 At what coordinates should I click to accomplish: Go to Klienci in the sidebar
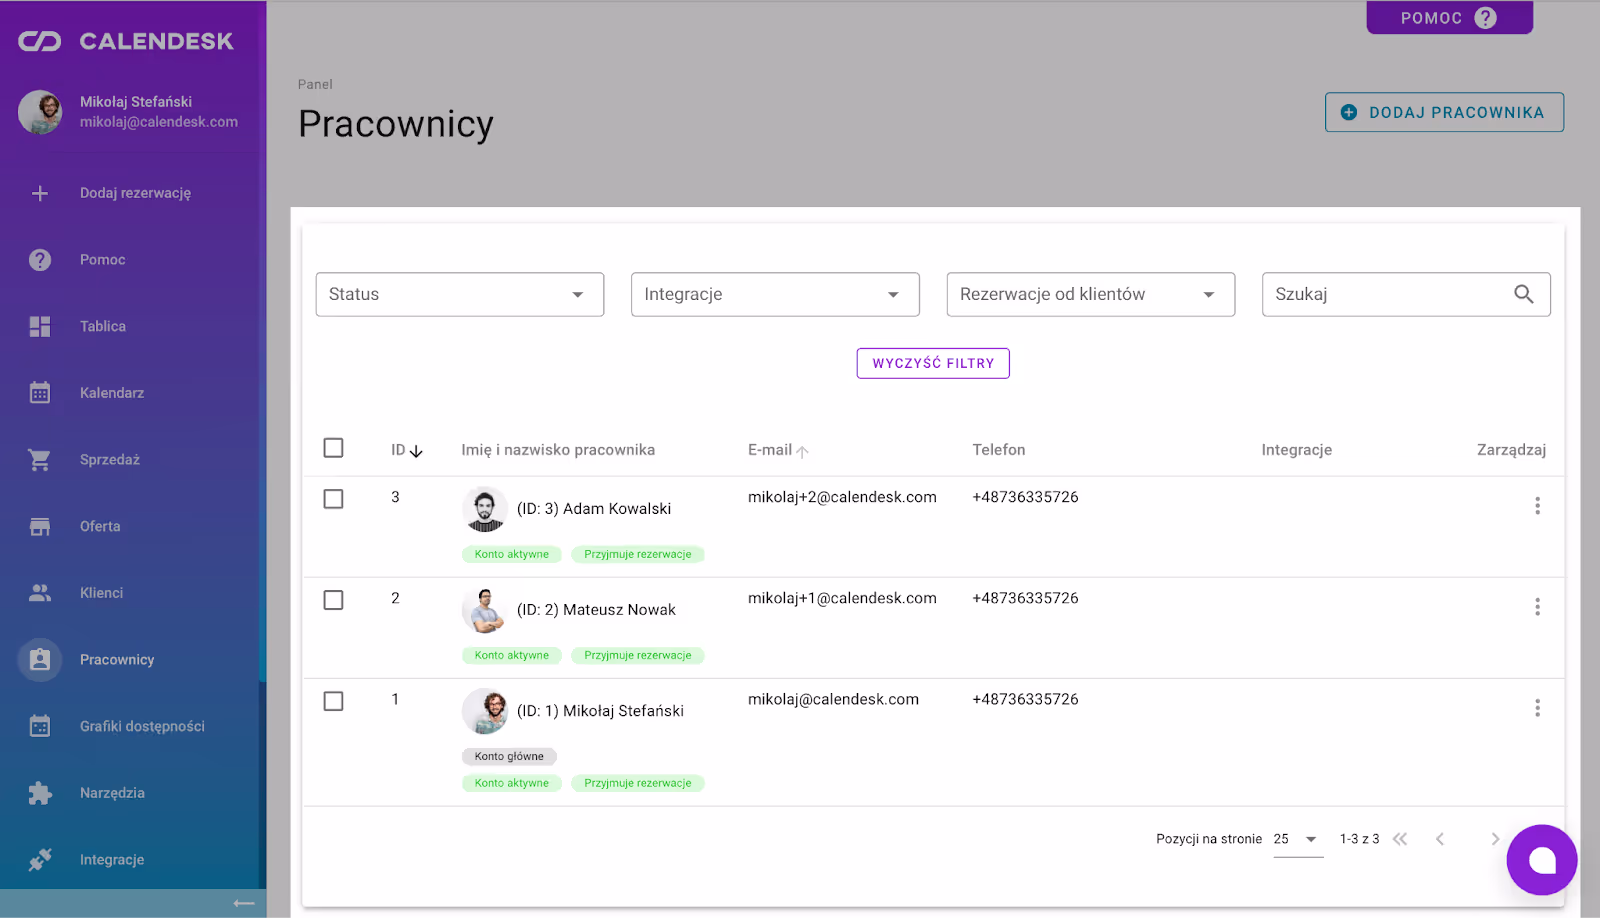click(102, 593)
